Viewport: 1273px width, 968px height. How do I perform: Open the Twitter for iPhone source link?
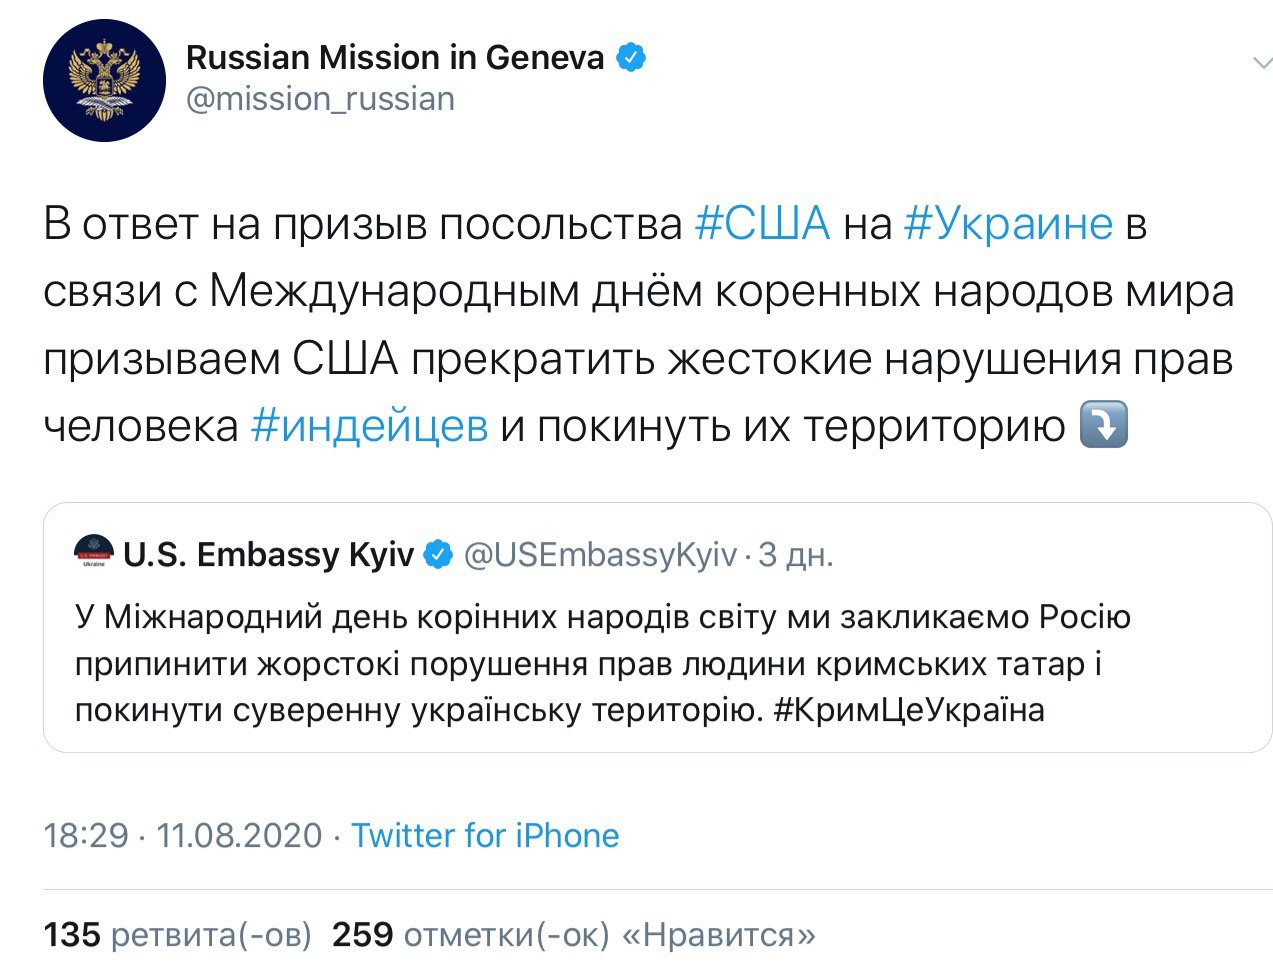485,835
